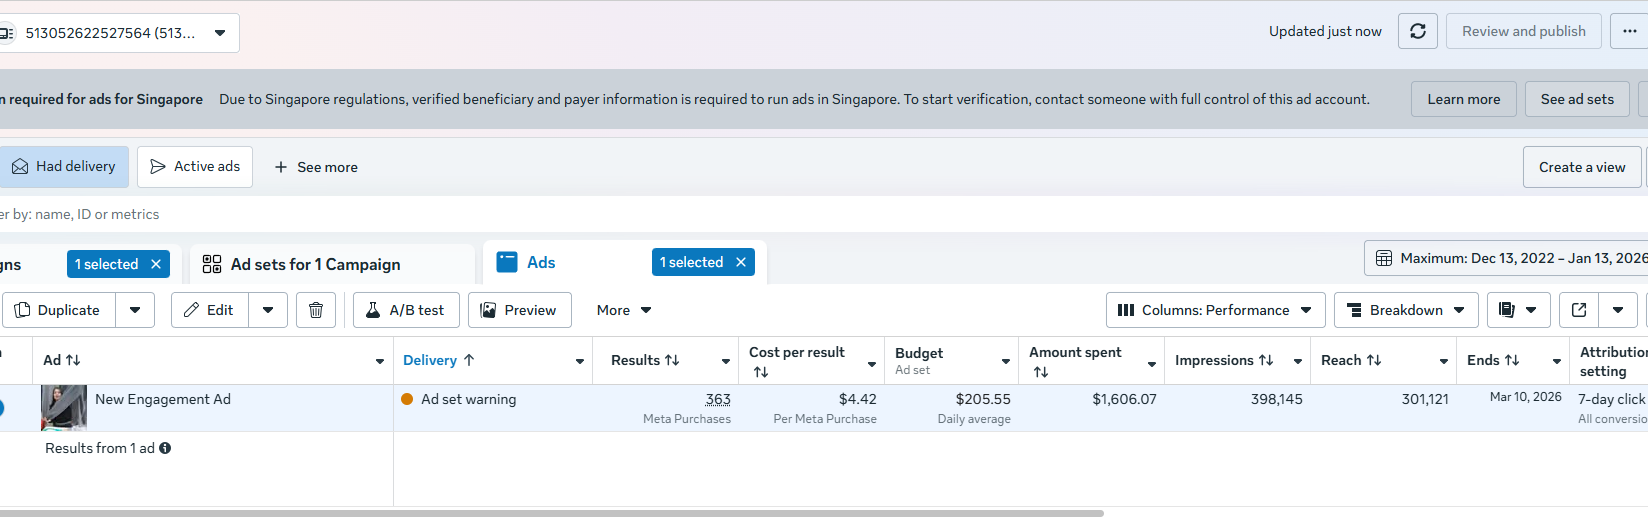This screenshot has width=1648, height=521.
Task: Expand the Duplicate dropdown arrow
Action: pos(135,310)
